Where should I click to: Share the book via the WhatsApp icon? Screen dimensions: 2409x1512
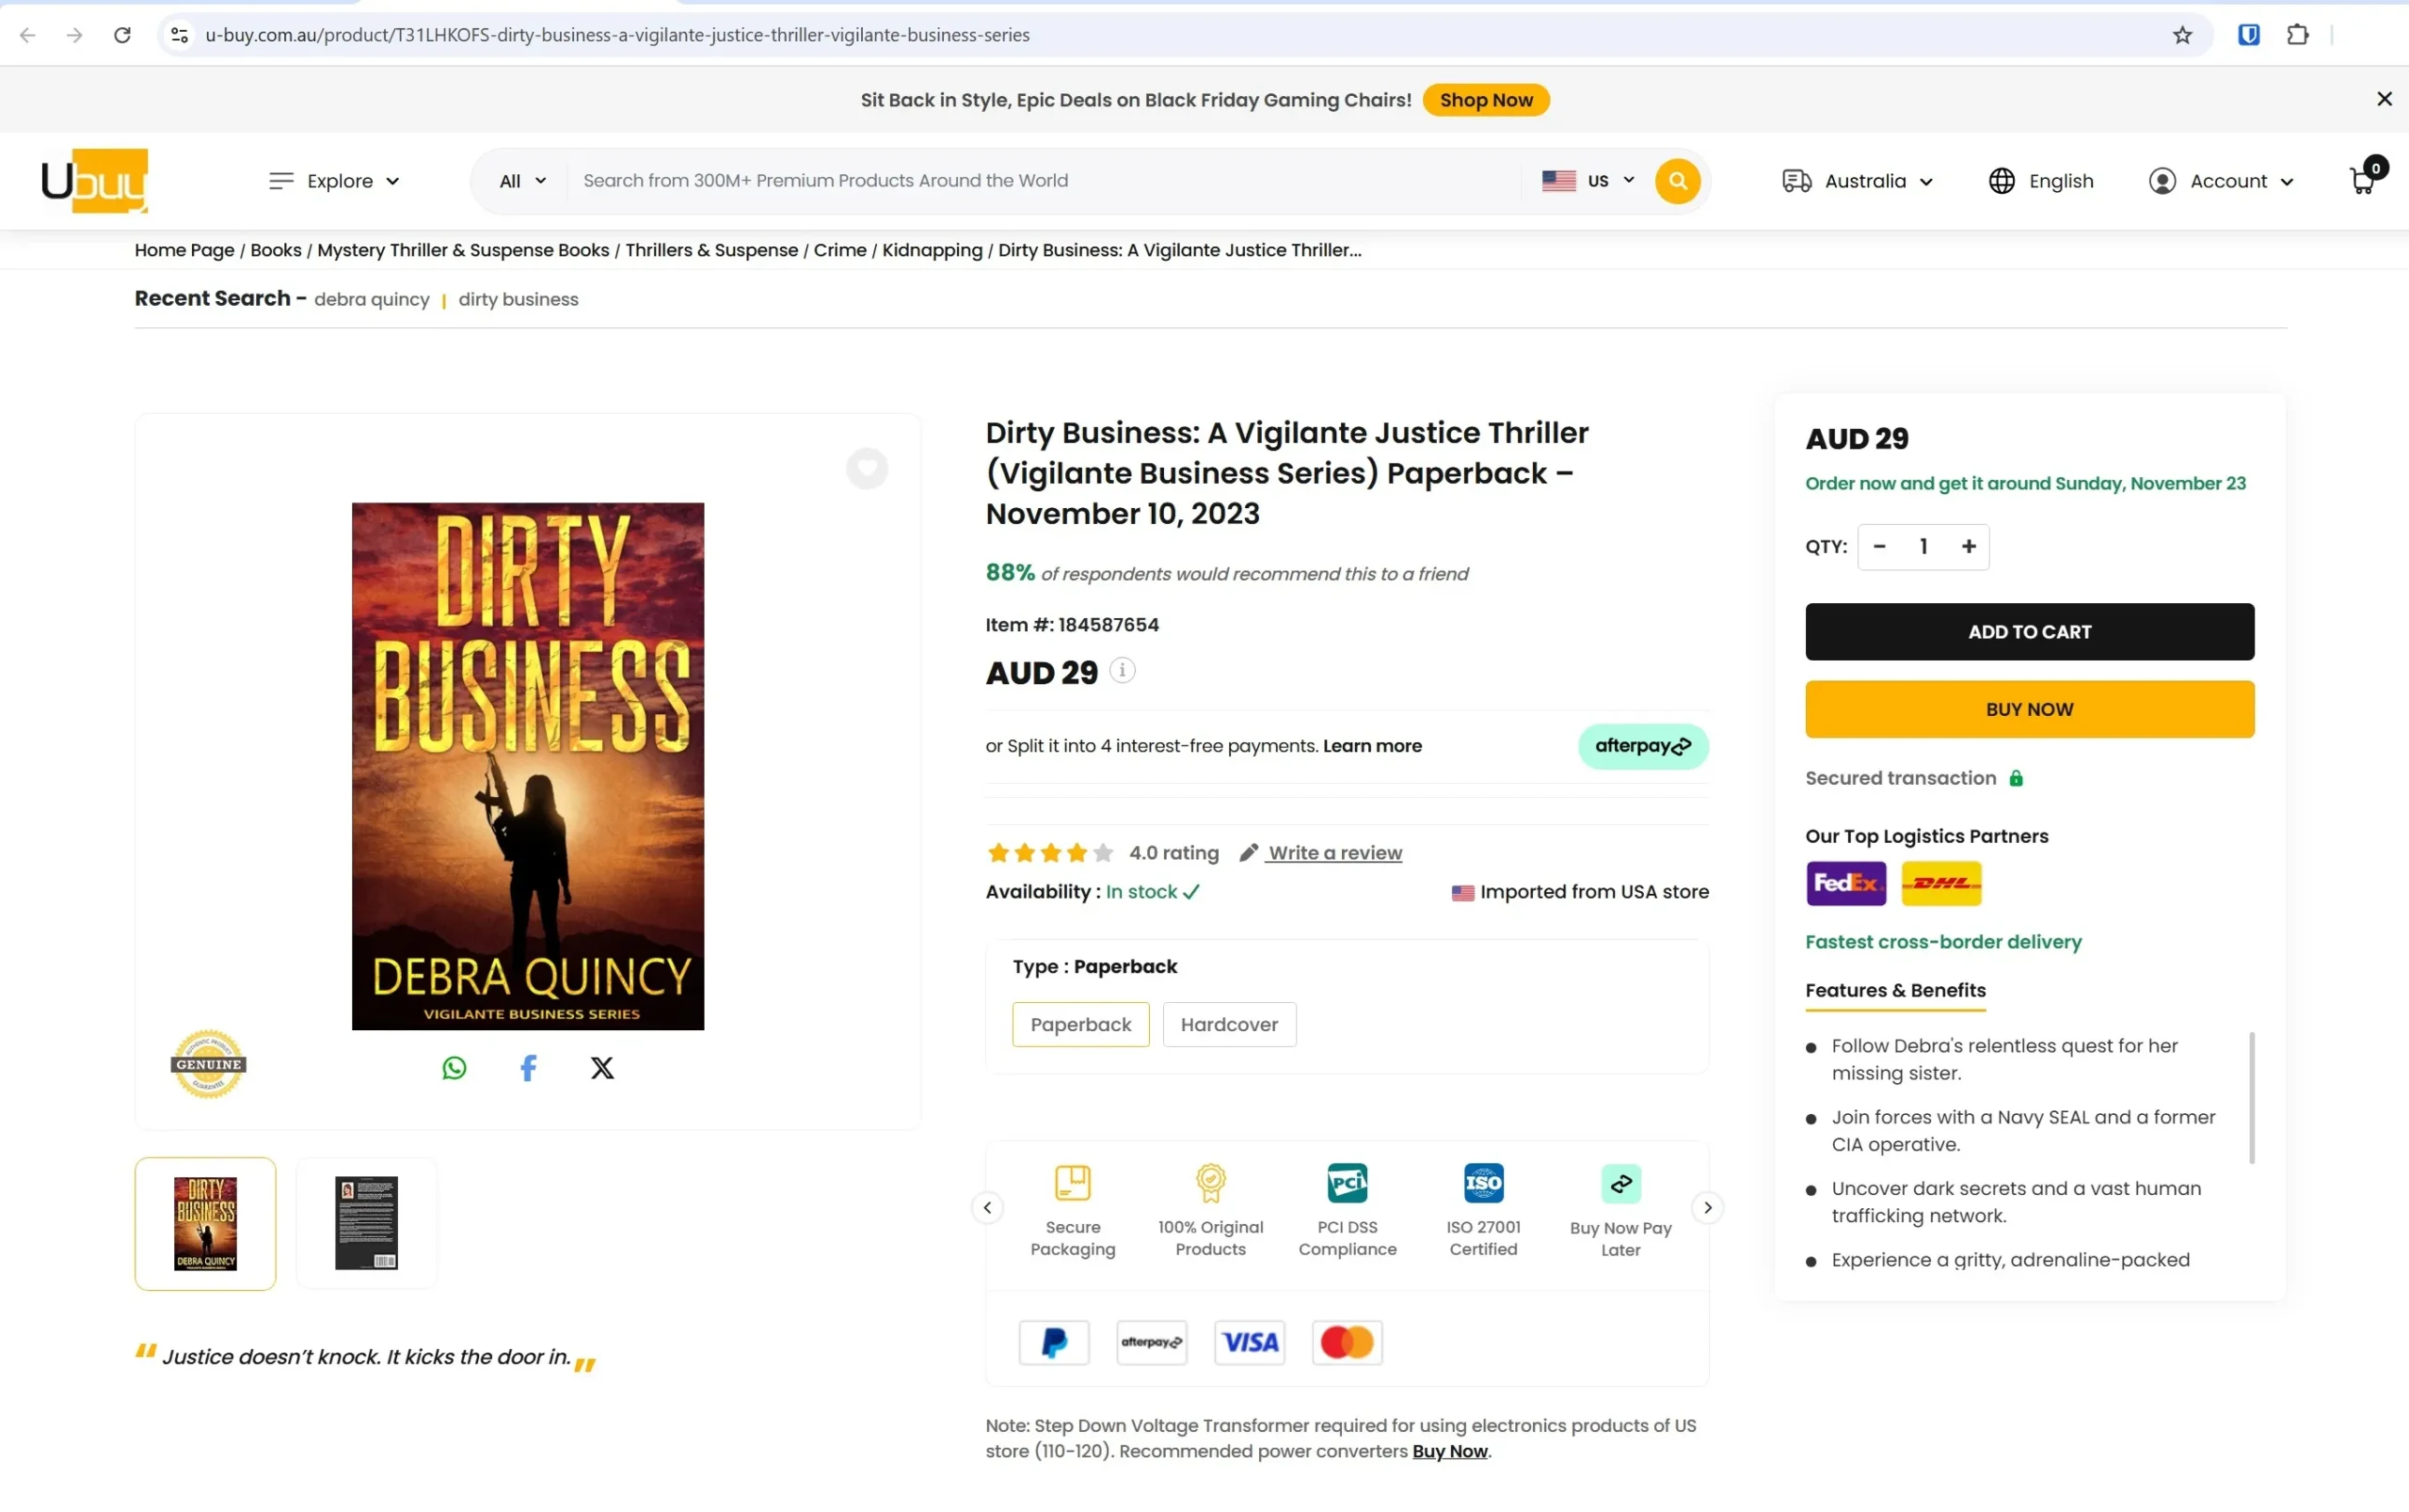[x=454, y=1067]
